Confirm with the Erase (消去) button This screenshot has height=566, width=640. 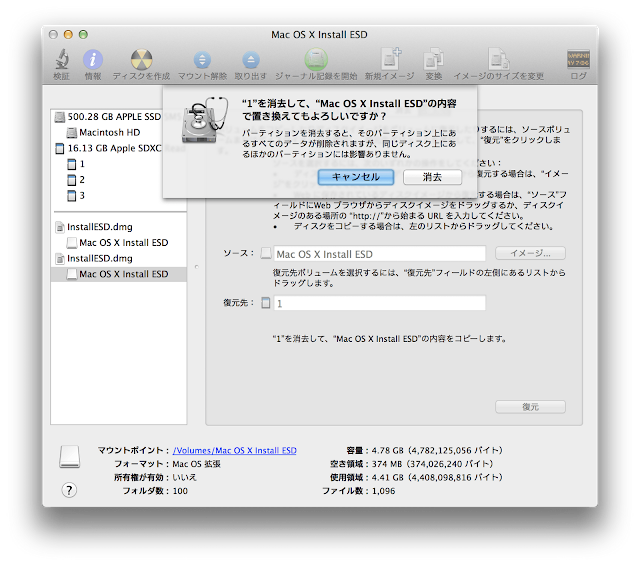(432, 177)
